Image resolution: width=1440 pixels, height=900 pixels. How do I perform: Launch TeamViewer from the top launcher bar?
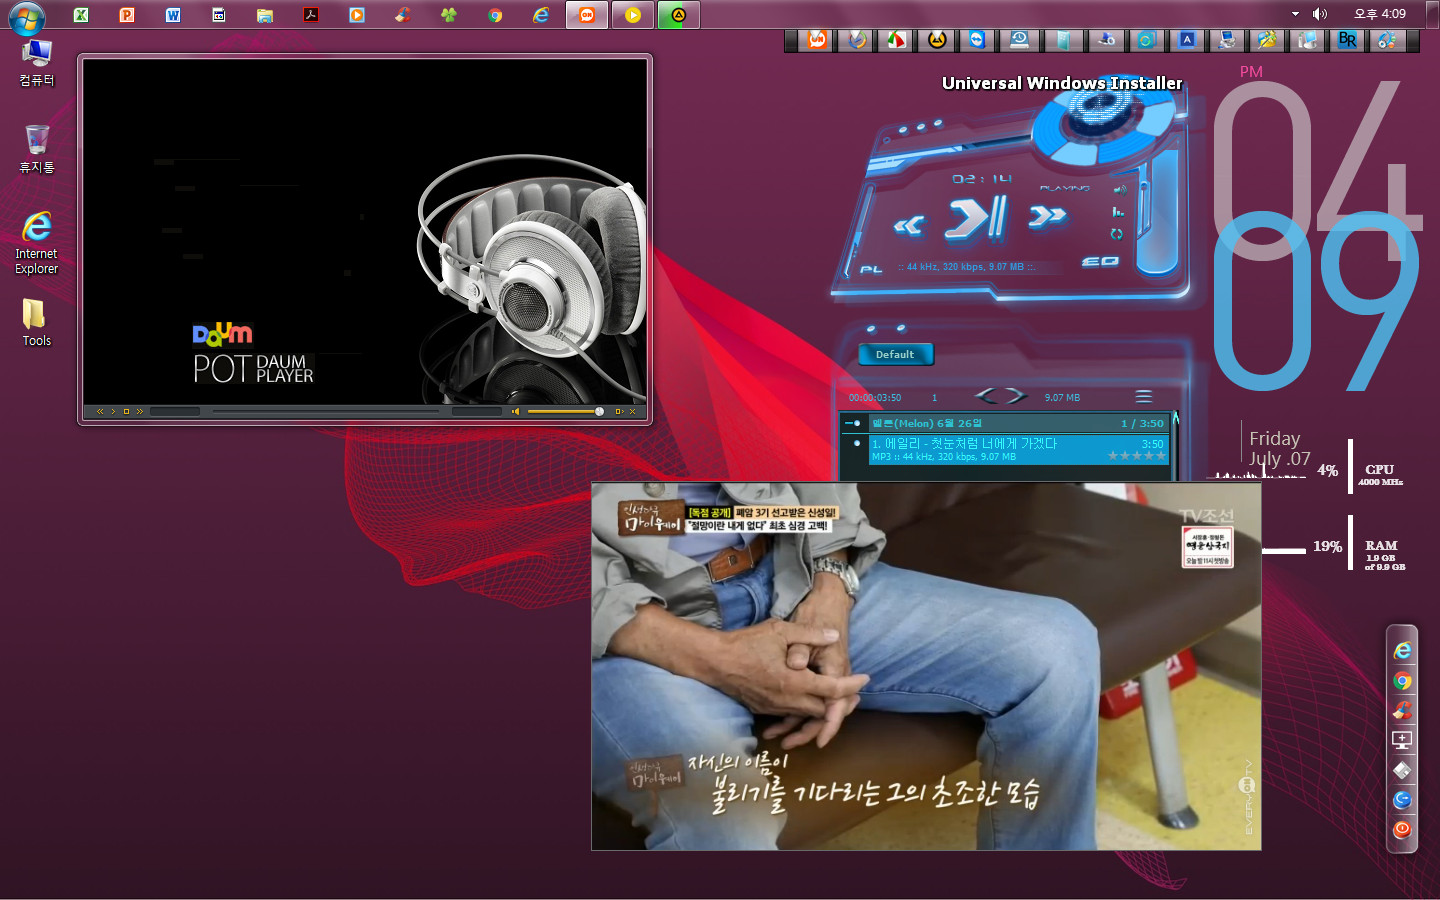[x=977, y=40]
